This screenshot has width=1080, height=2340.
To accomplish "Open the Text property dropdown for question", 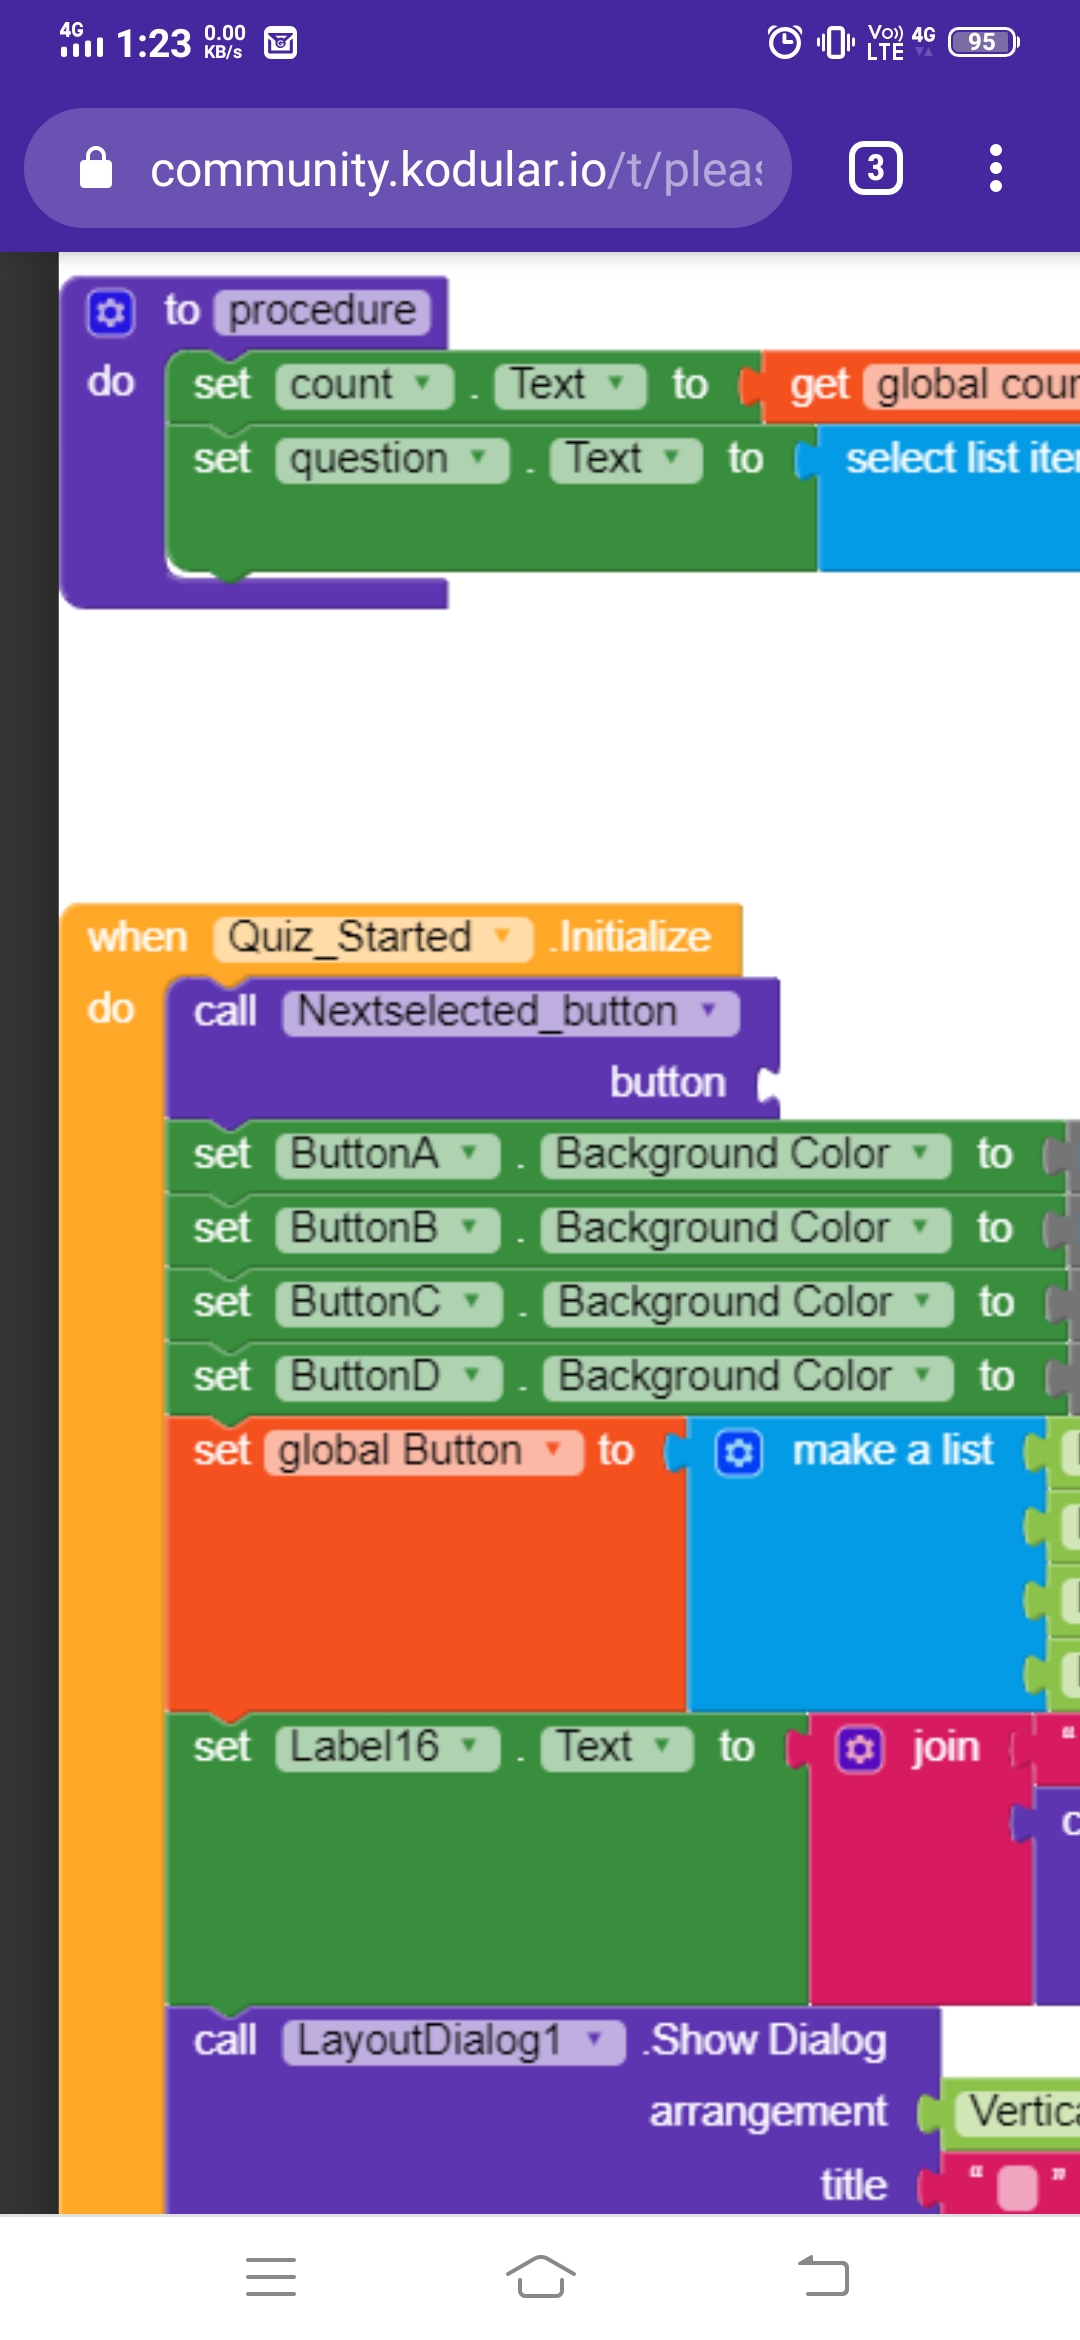I will pyautogui.click(x=626, y=460).
